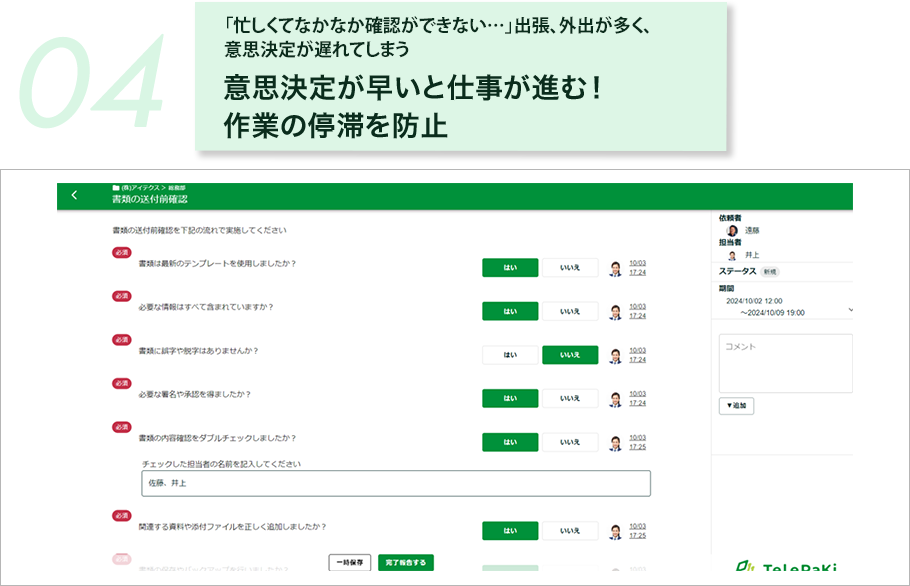Expand the 期間 date range chevron
The image size is (910, 586).
pos(851,310)
